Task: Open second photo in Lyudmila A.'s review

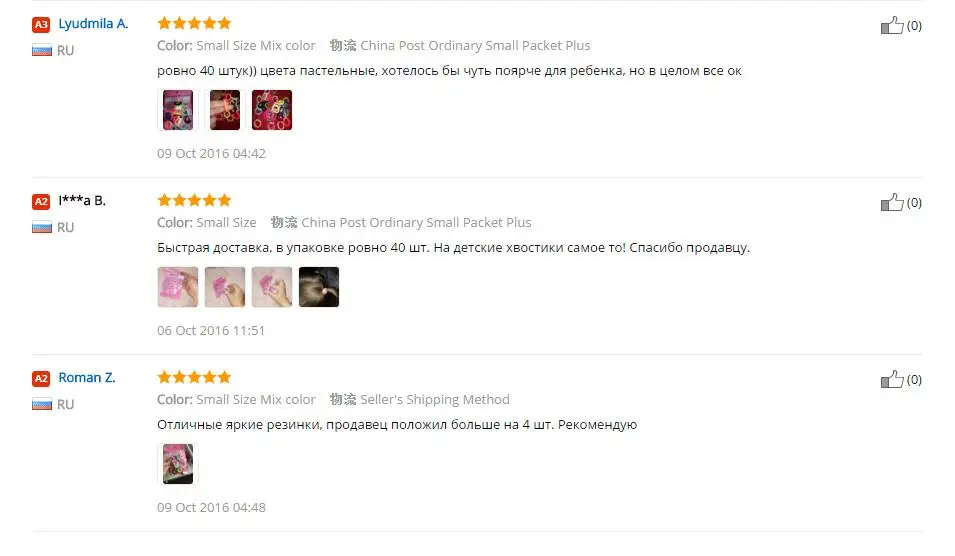Action: pos(225,110)
